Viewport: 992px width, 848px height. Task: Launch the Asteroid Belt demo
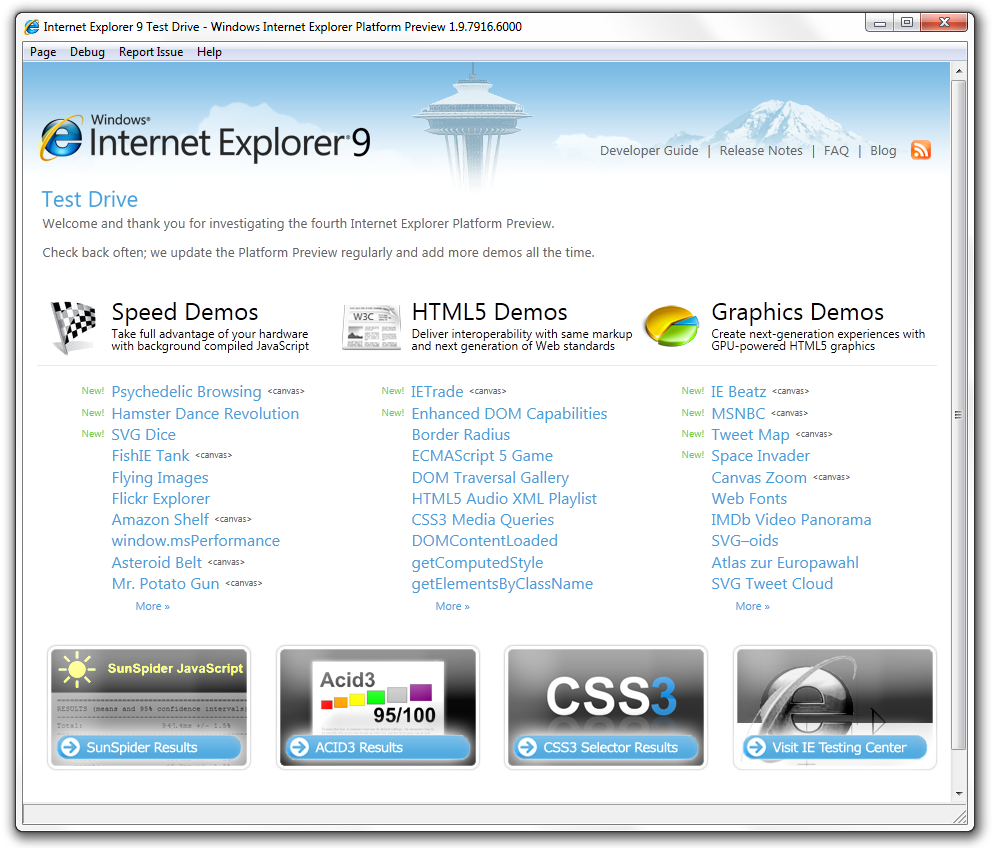[157, 563]
